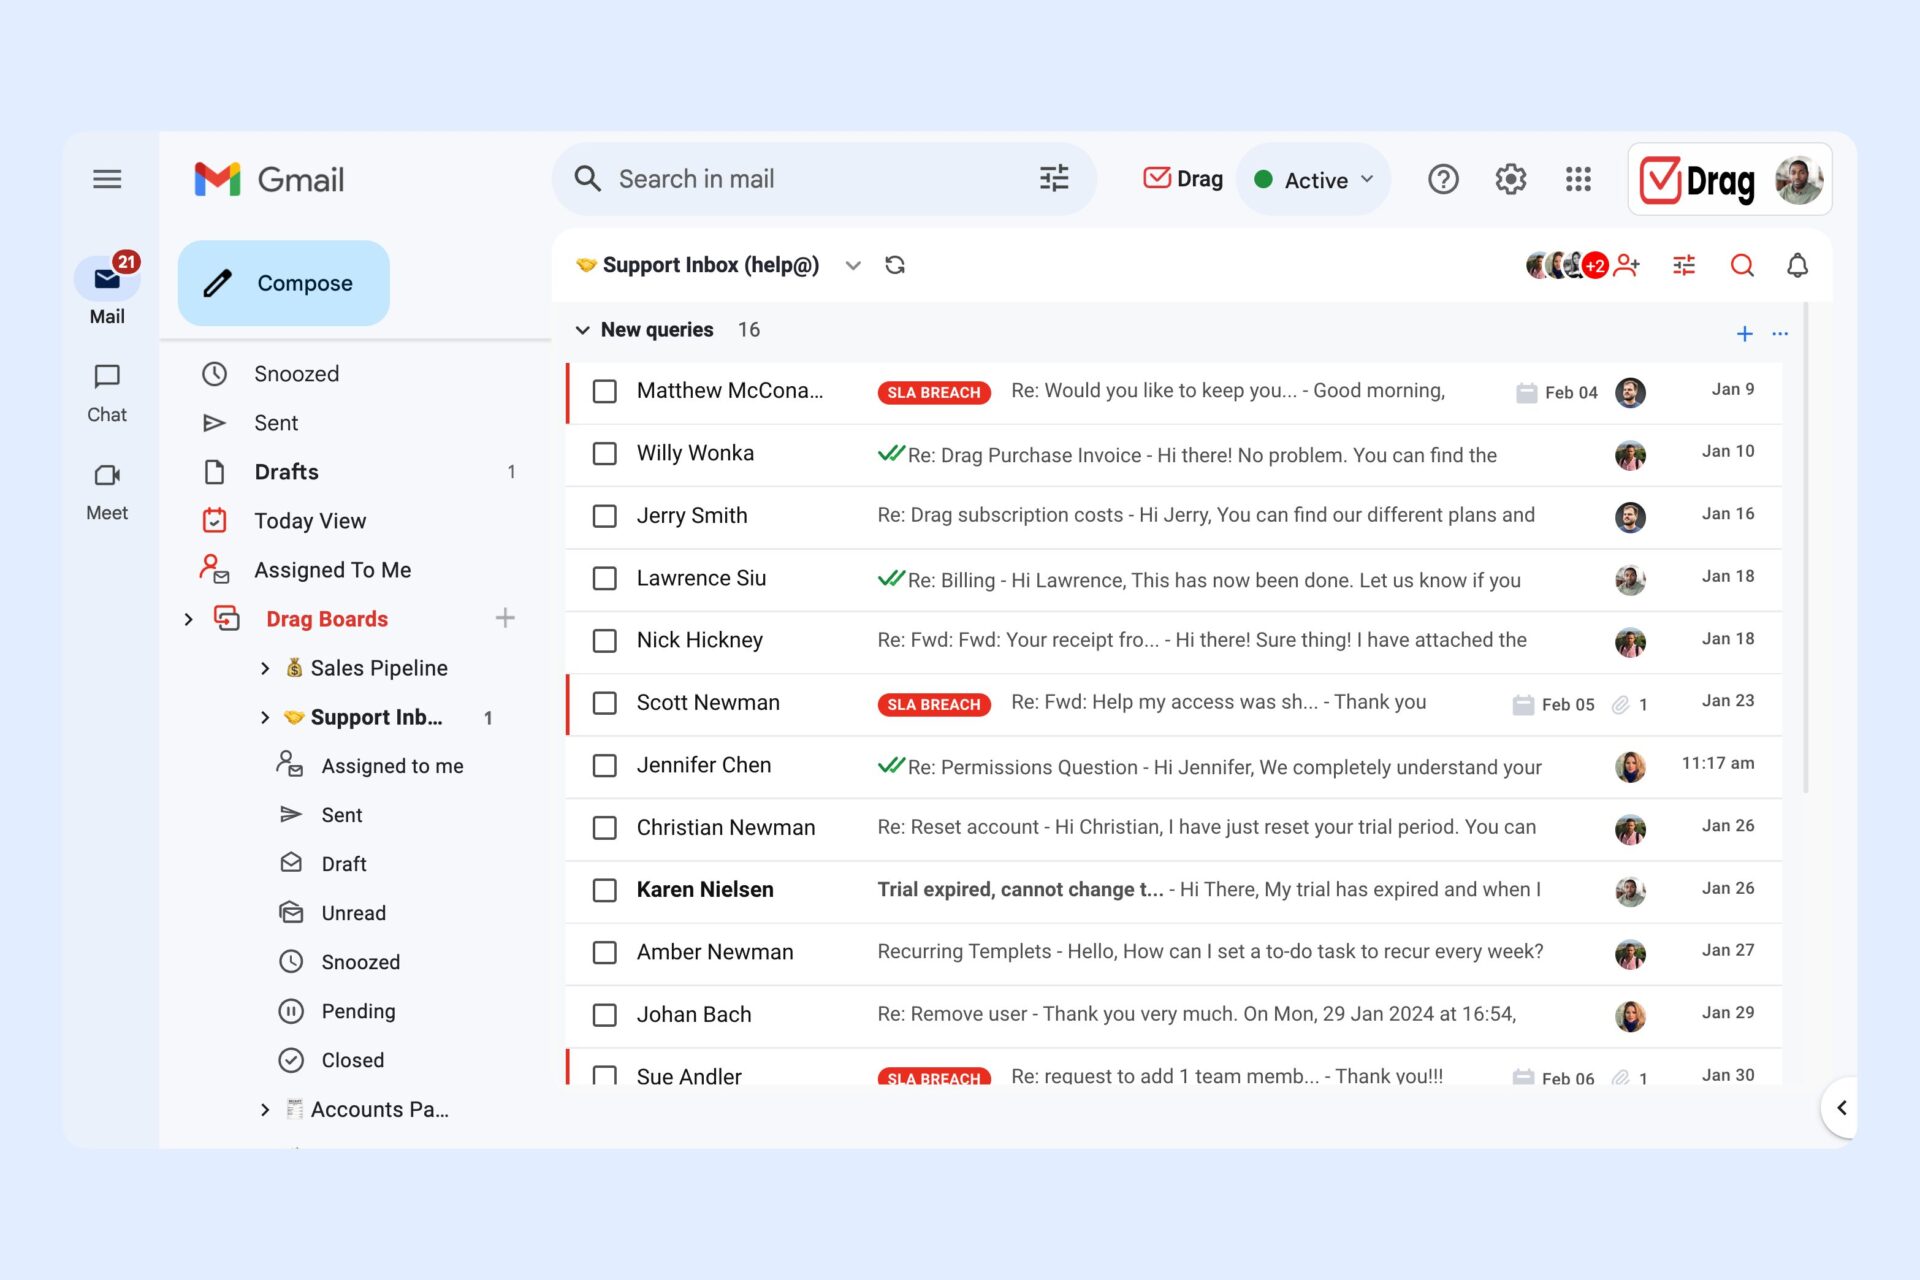Click SLA BREACH tag on Matthew McCona... row
Image resolution: width=1920 pixels, height=1280 pixels.
(x=934, y=393)
